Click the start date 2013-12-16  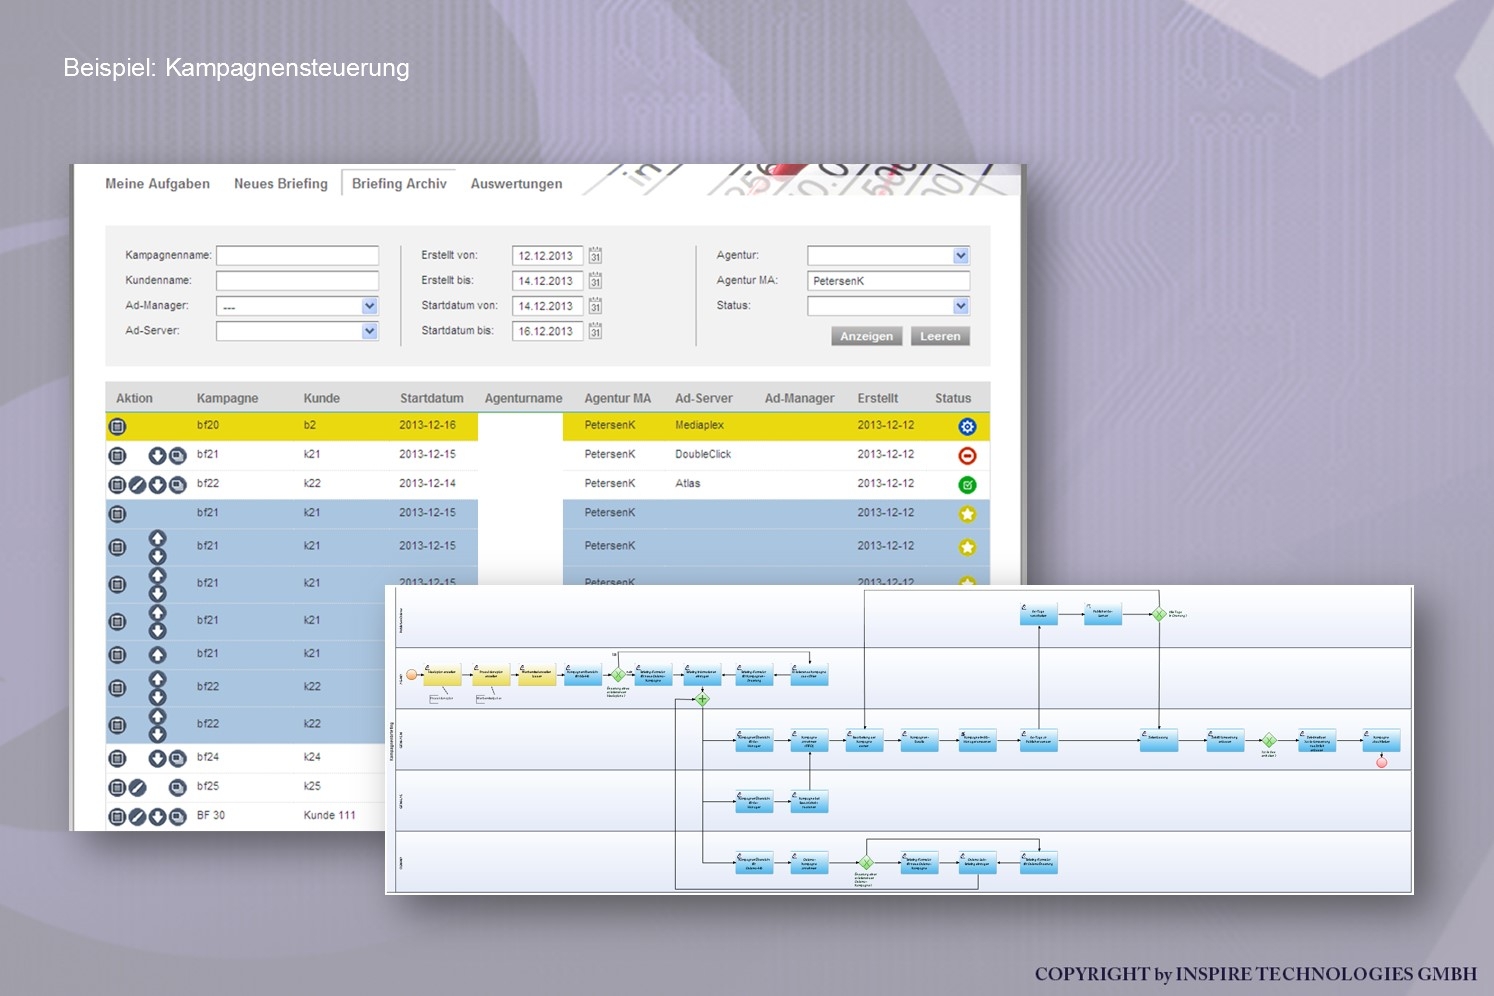(x=428, y=425)
